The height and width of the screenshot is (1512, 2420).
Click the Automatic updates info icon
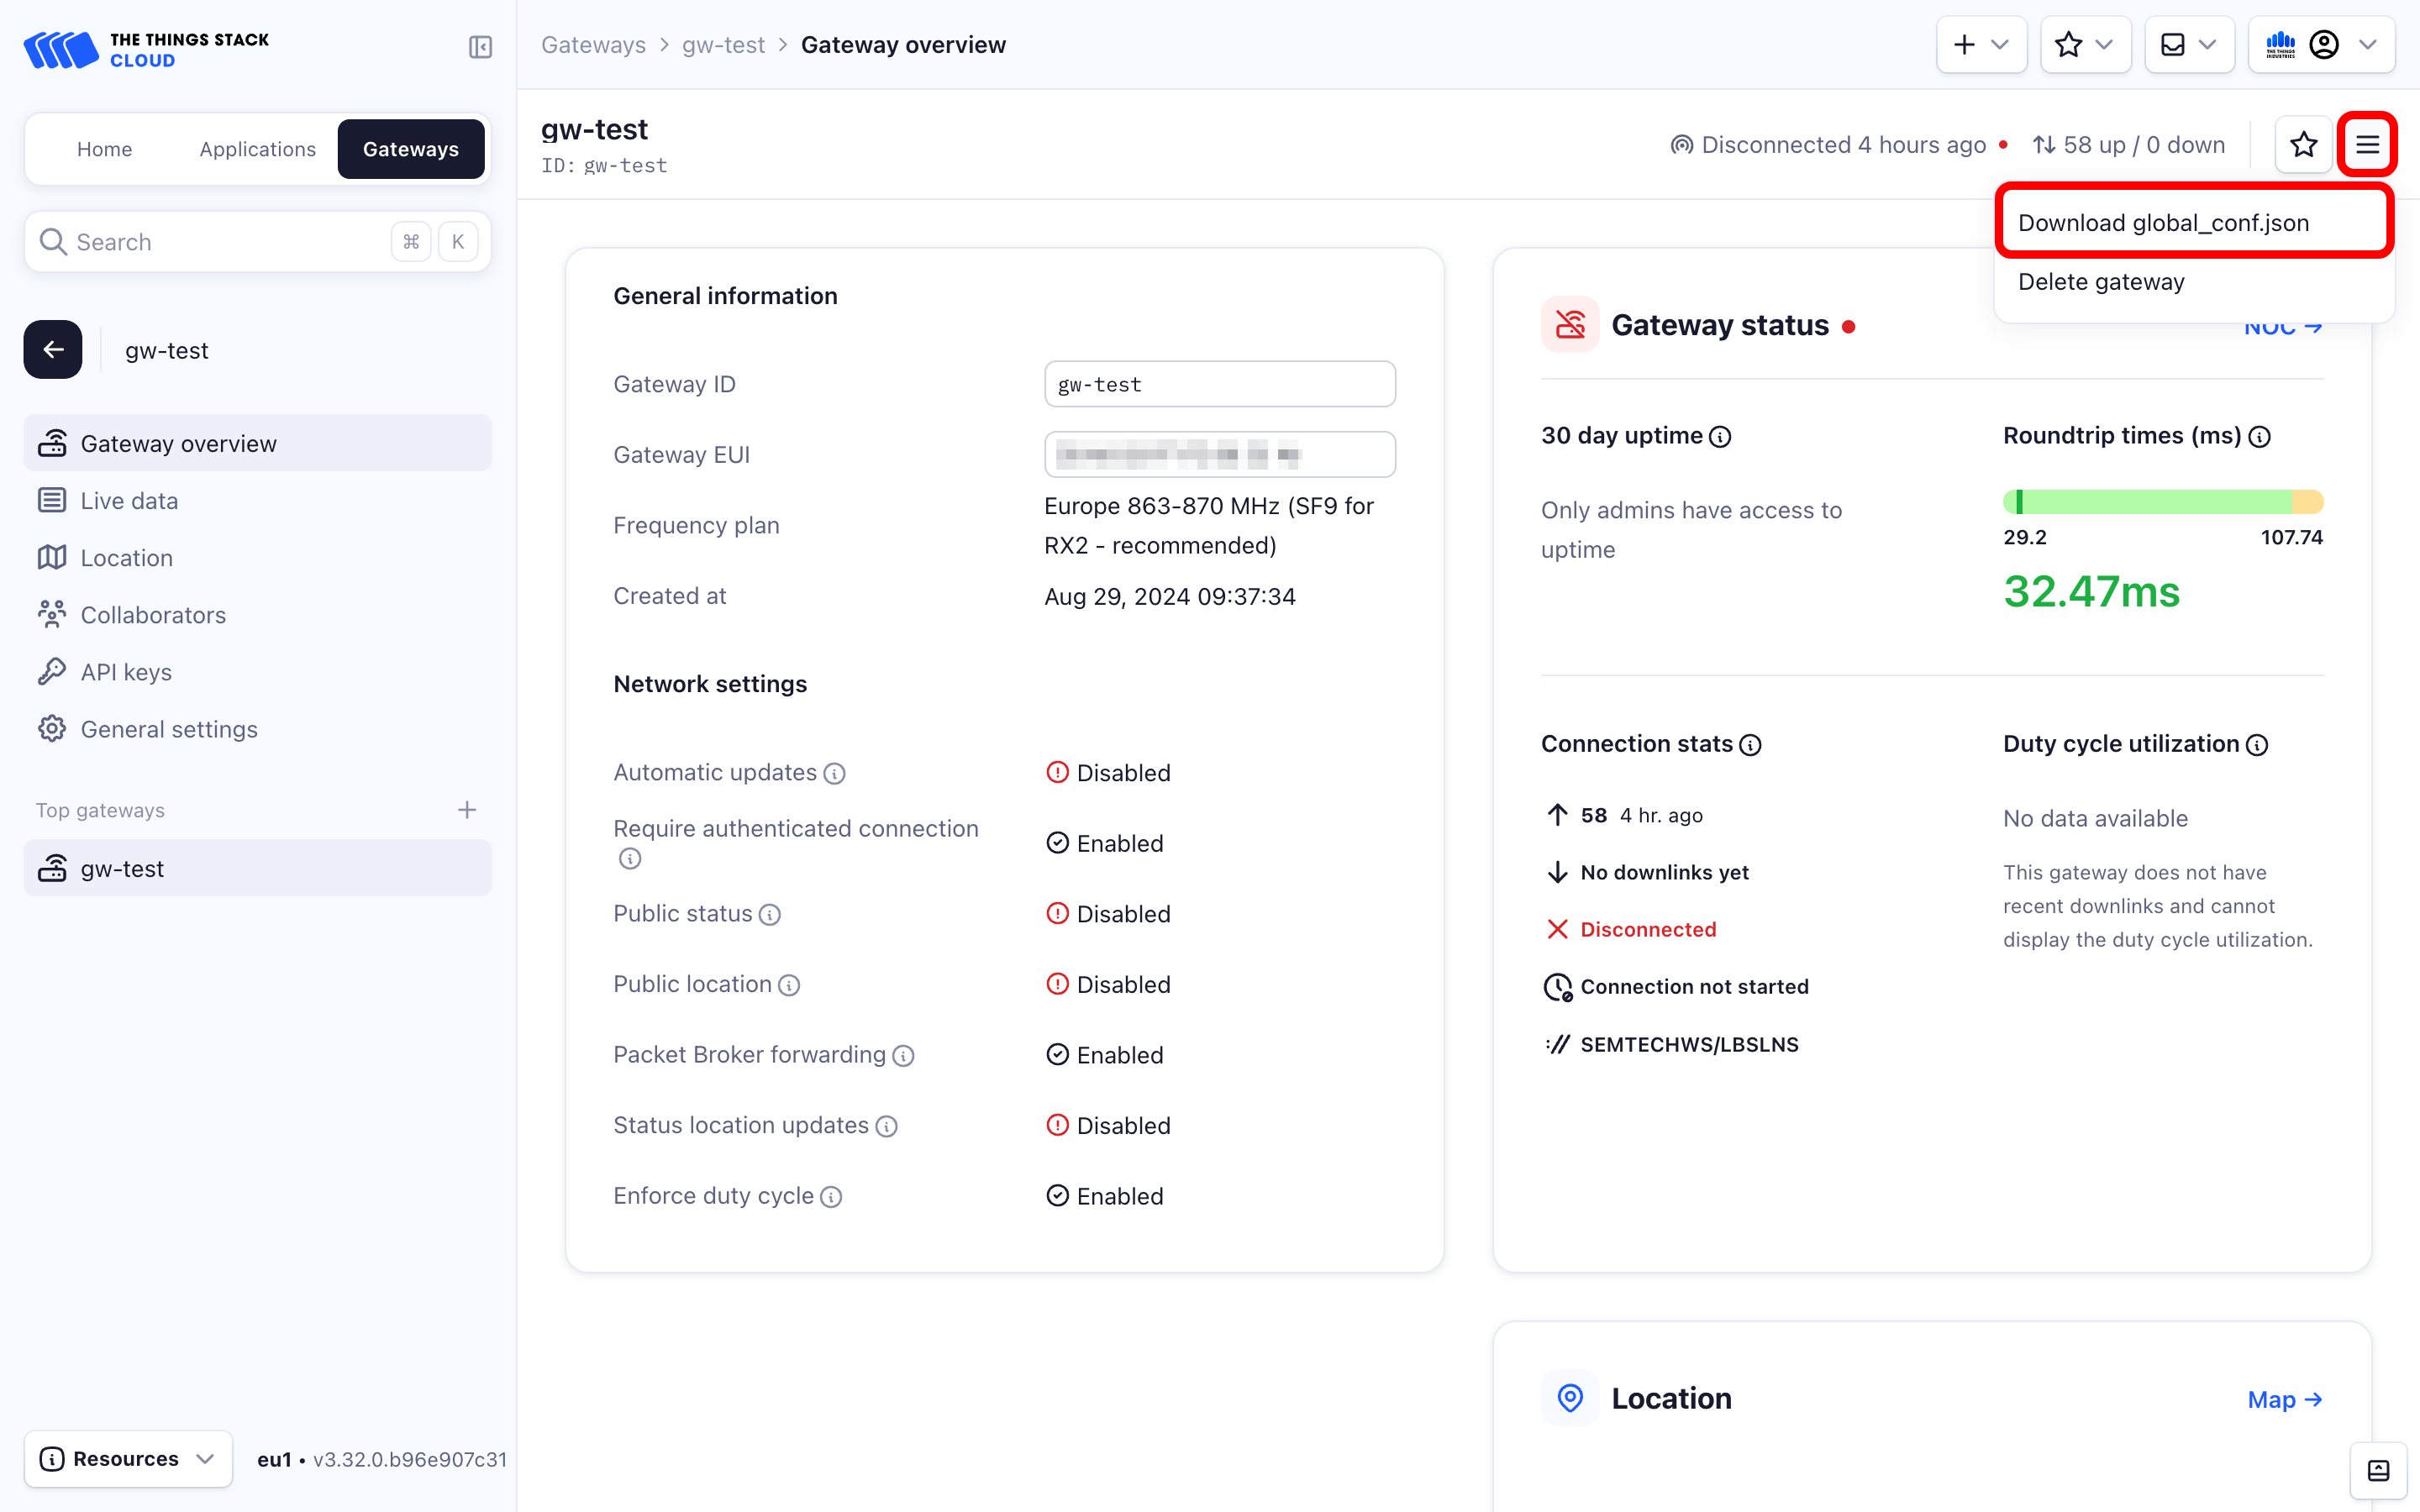pos(834,774)
